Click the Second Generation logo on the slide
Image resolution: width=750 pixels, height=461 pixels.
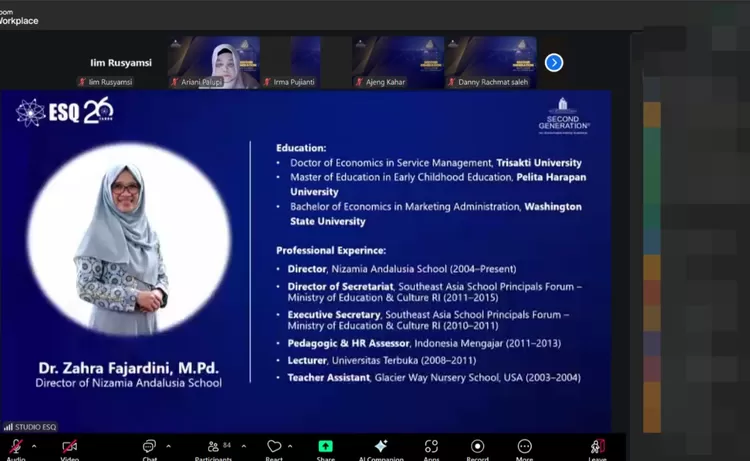coord(563,116)
